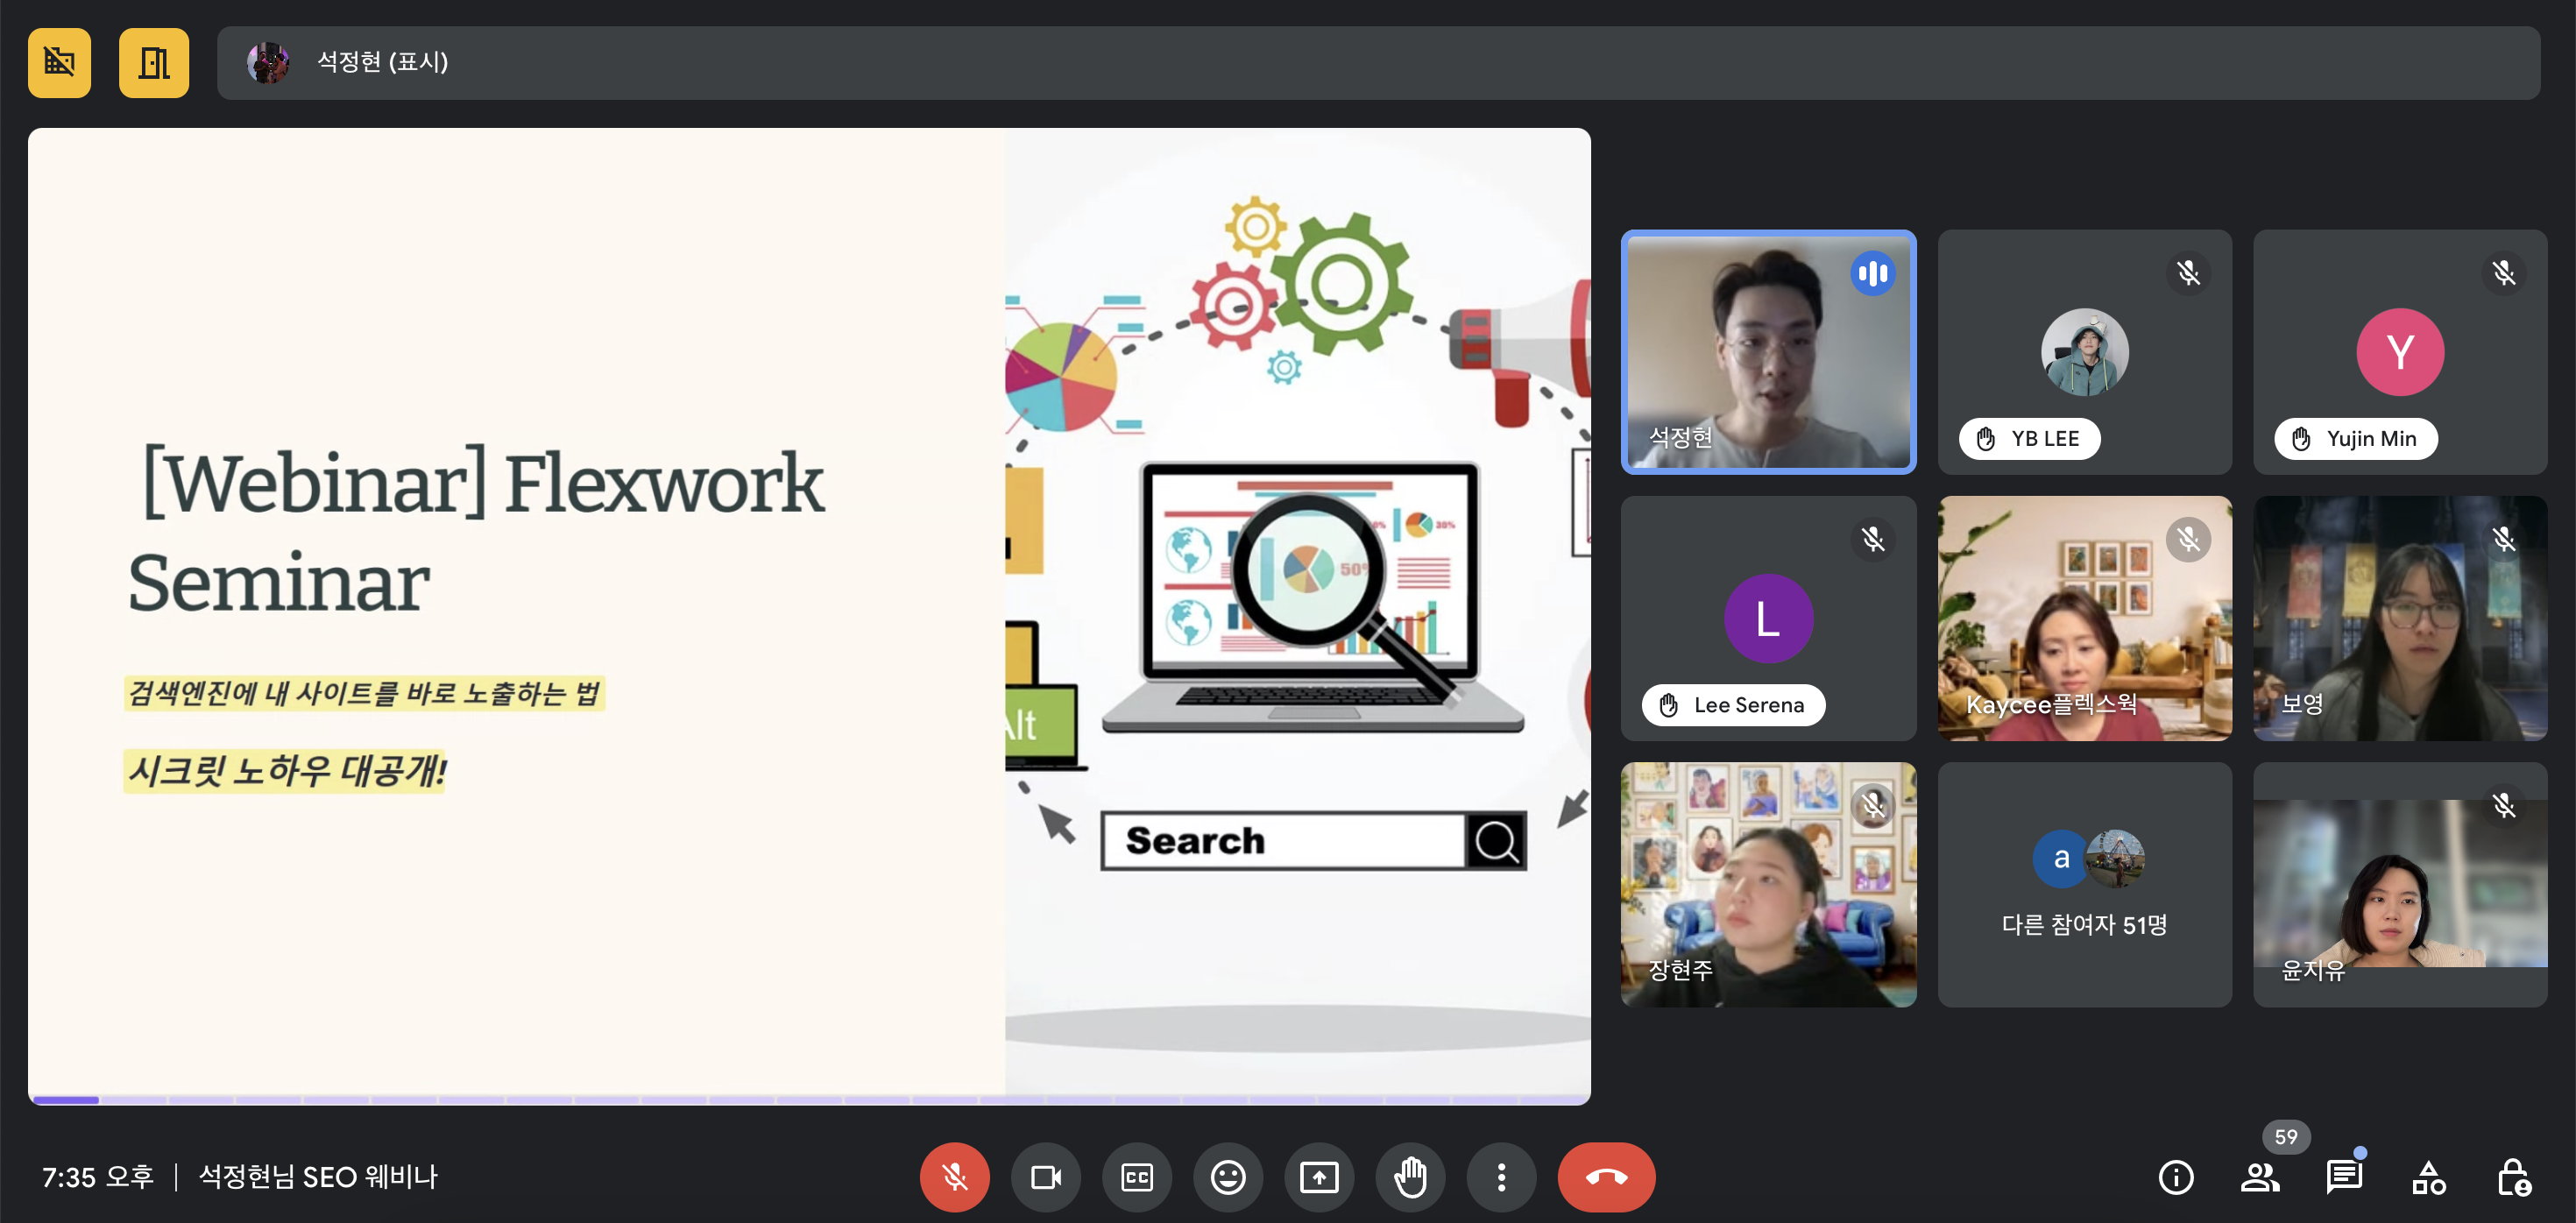
Task: Turn on closed captions
Action: [x=1137, y=1177]
